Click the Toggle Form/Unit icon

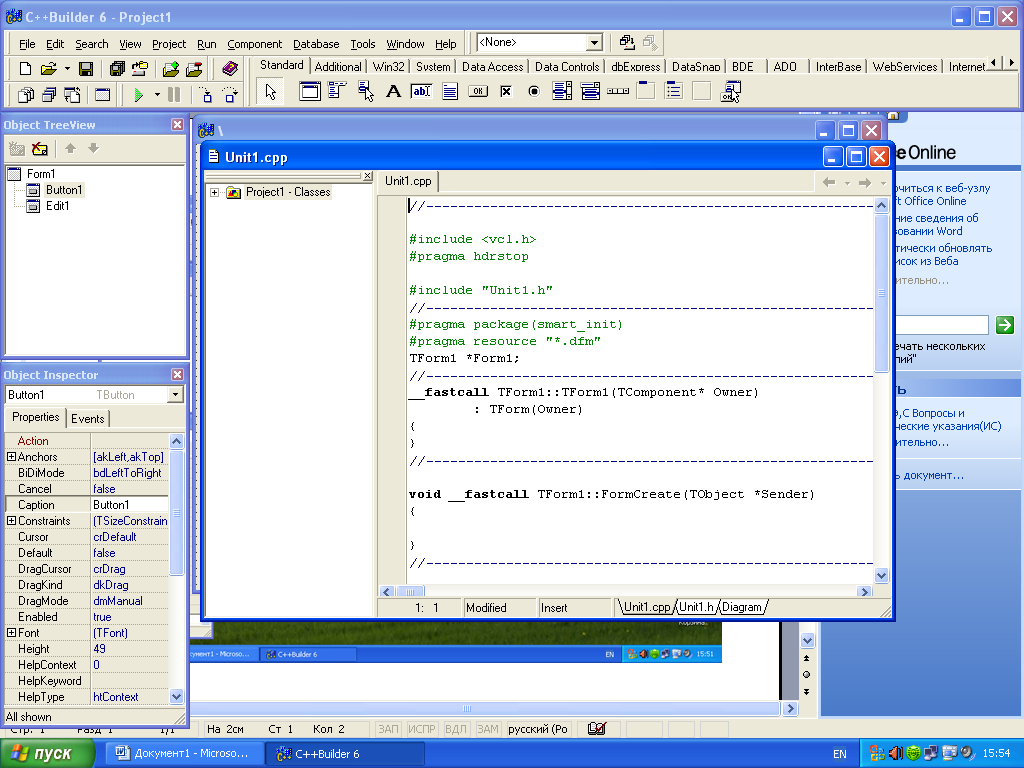pos(72,95)
